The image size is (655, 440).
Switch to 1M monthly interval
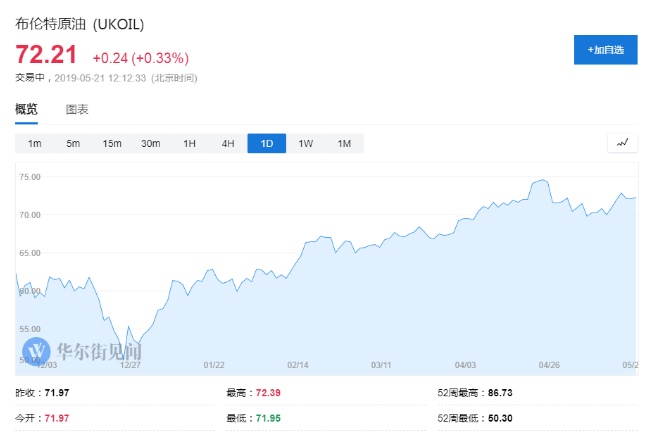344,144
